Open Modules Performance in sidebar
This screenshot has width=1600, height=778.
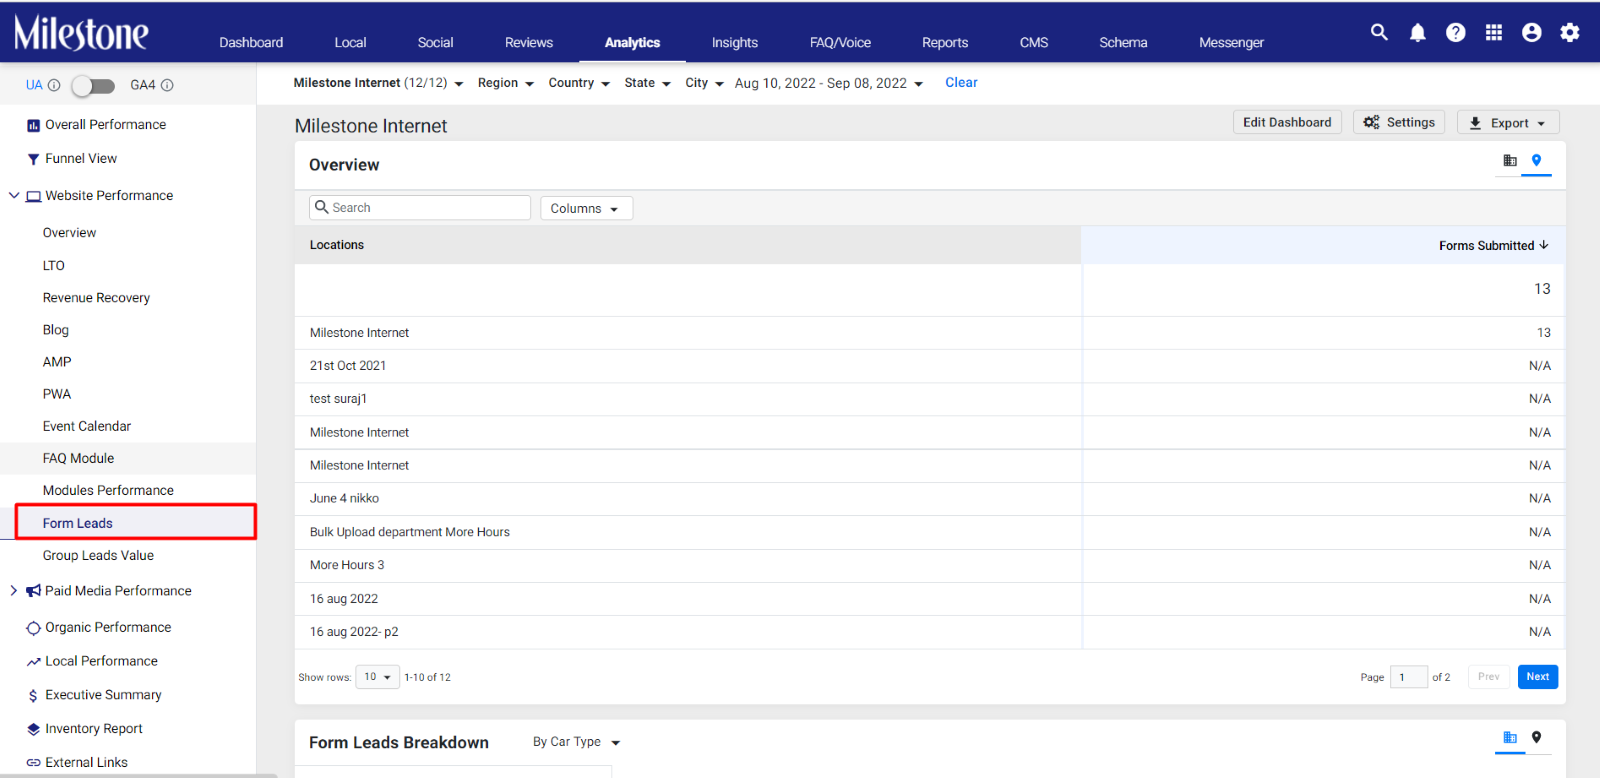tap(108, 491)
